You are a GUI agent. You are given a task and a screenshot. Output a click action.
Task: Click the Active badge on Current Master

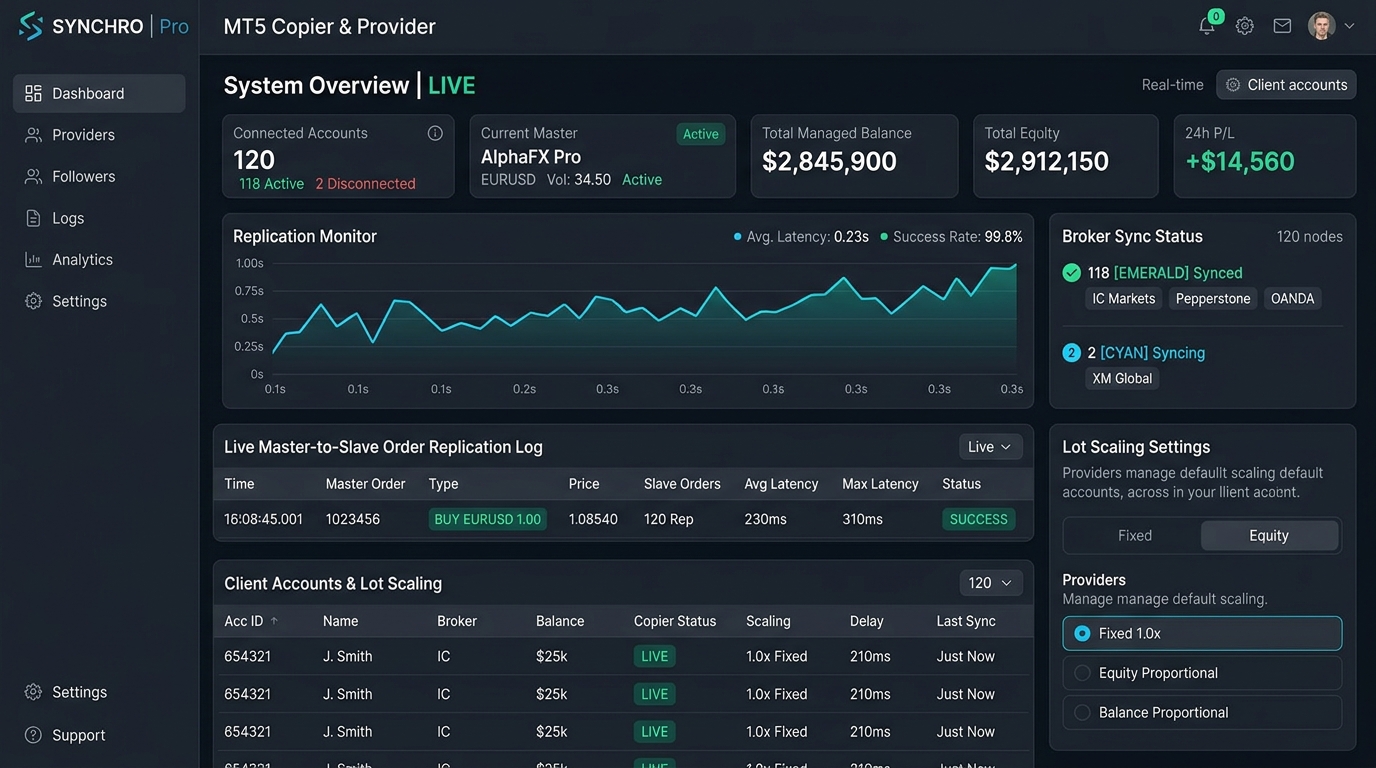(x=700, y=134)
